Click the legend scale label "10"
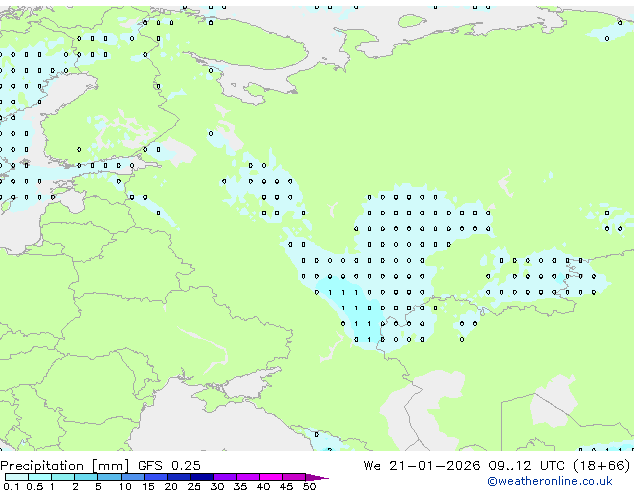This screenshot has height=490, width=634. (125, 486)
